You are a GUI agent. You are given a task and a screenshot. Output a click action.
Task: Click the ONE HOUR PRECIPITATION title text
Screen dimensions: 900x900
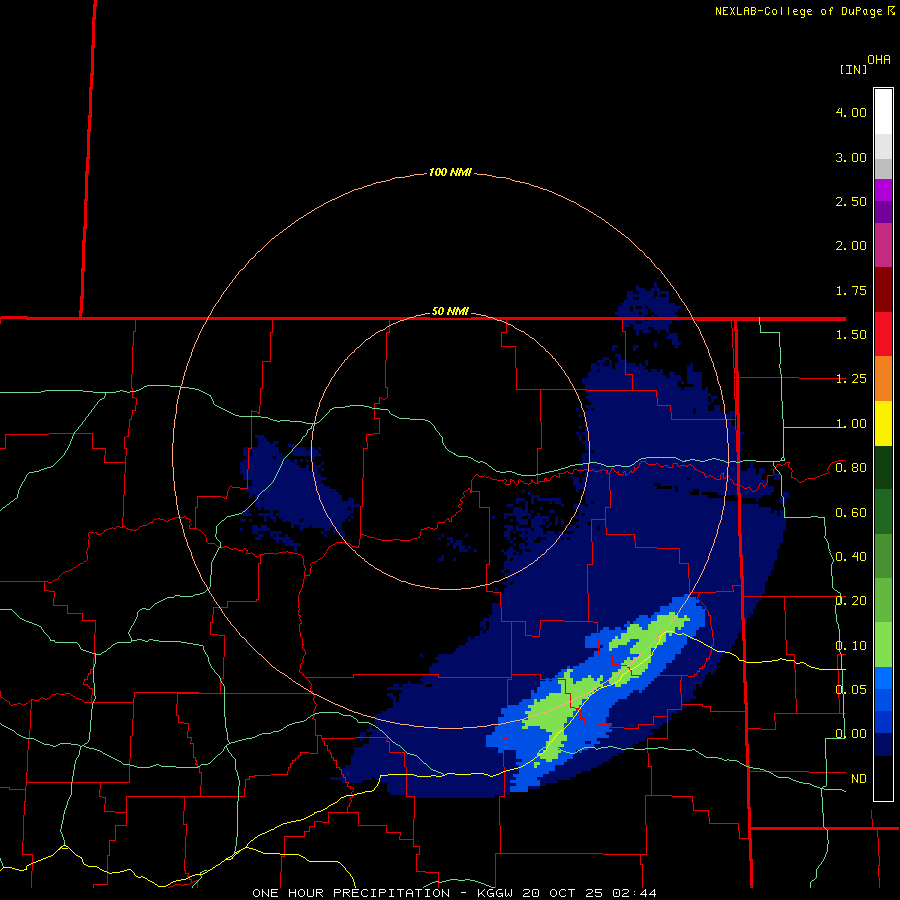(x=351, y=893)
